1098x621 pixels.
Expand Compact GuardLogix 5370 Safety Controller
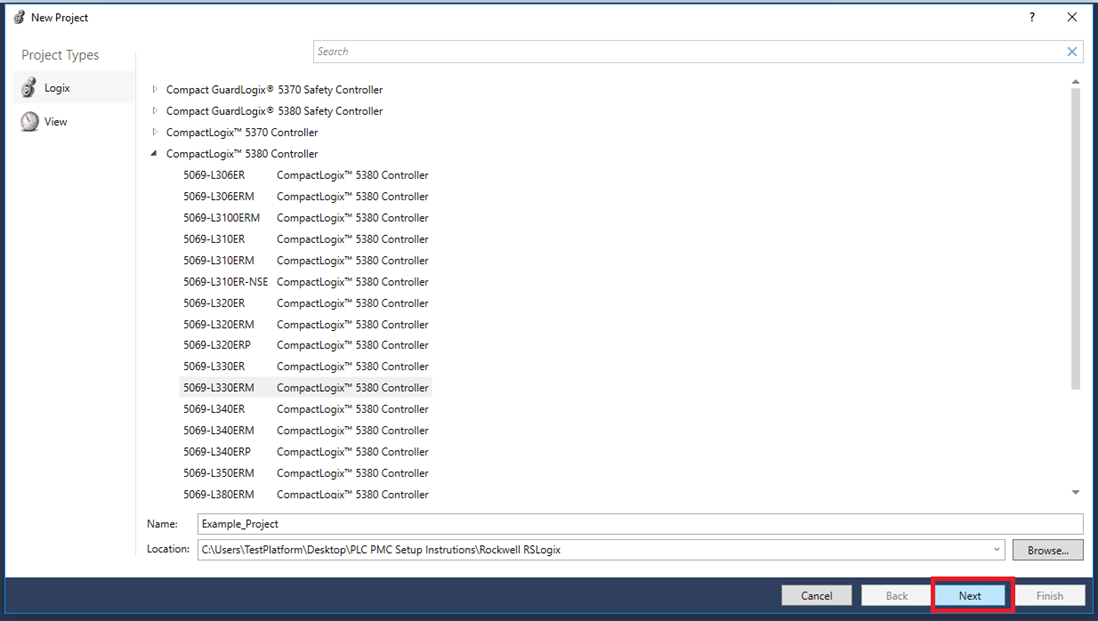[x=154, y=90]
